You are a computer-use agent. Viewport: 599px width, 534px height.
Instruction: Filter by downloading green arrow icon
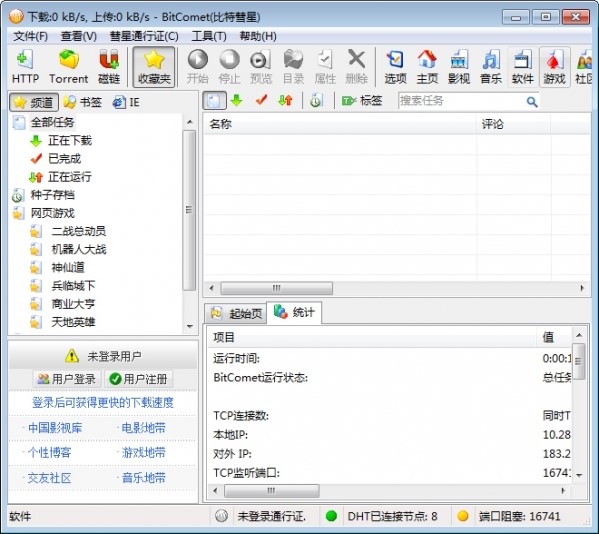coord(237,101)
